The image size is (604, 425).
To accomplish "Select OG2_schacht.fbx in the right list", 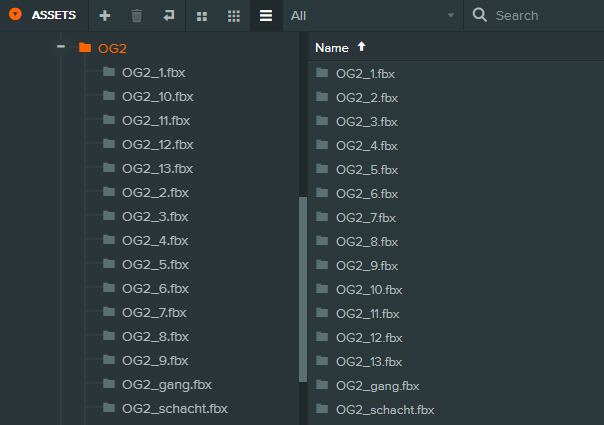I will 385,409.
